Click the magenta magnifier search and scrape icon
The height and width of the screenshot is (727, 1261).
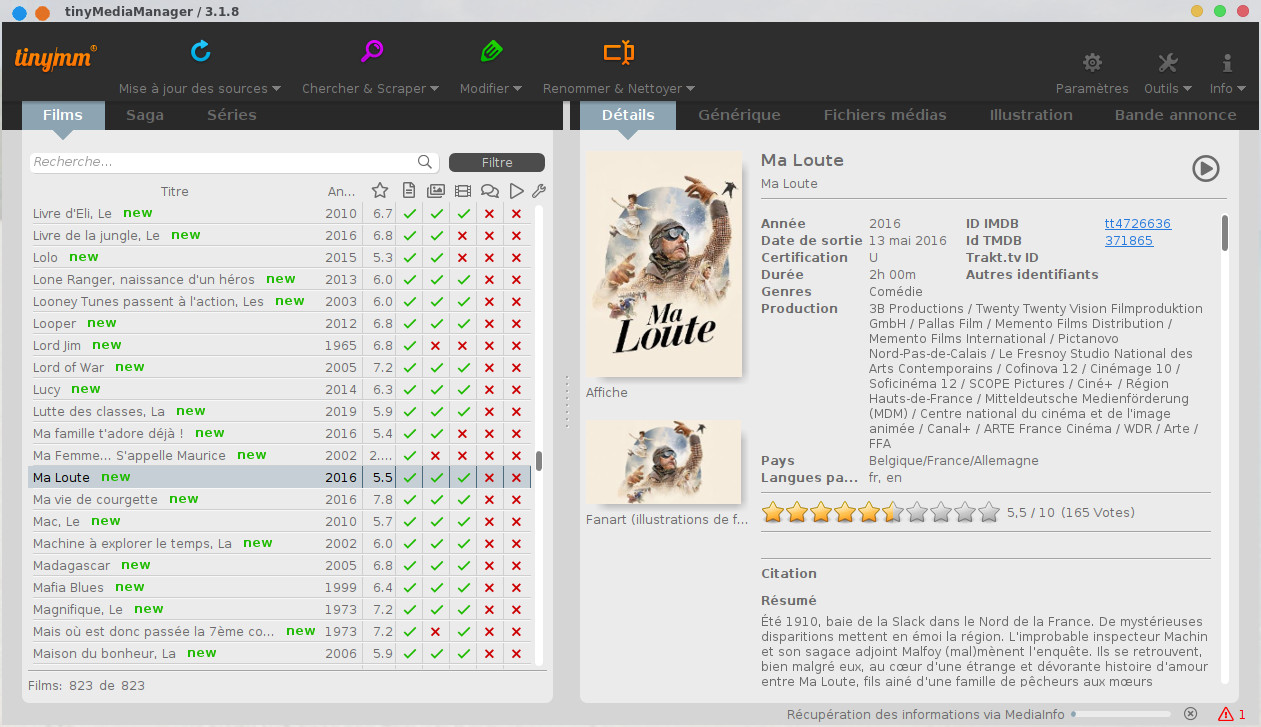[372, 51]
